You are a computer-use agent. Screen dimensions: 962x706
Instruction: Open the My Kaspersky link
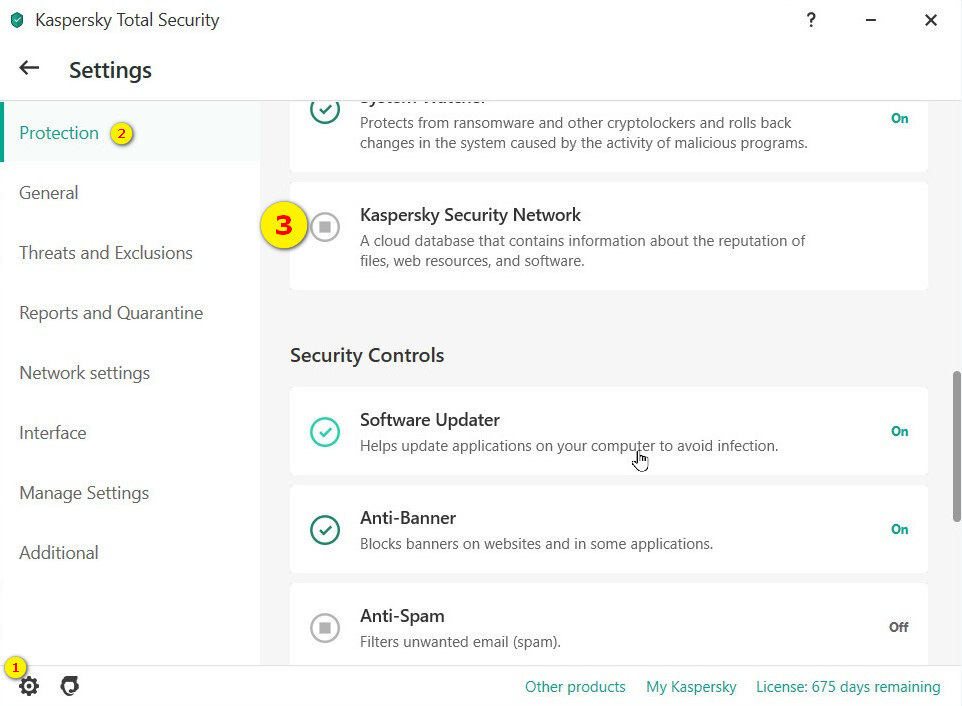tap(691, 687)
